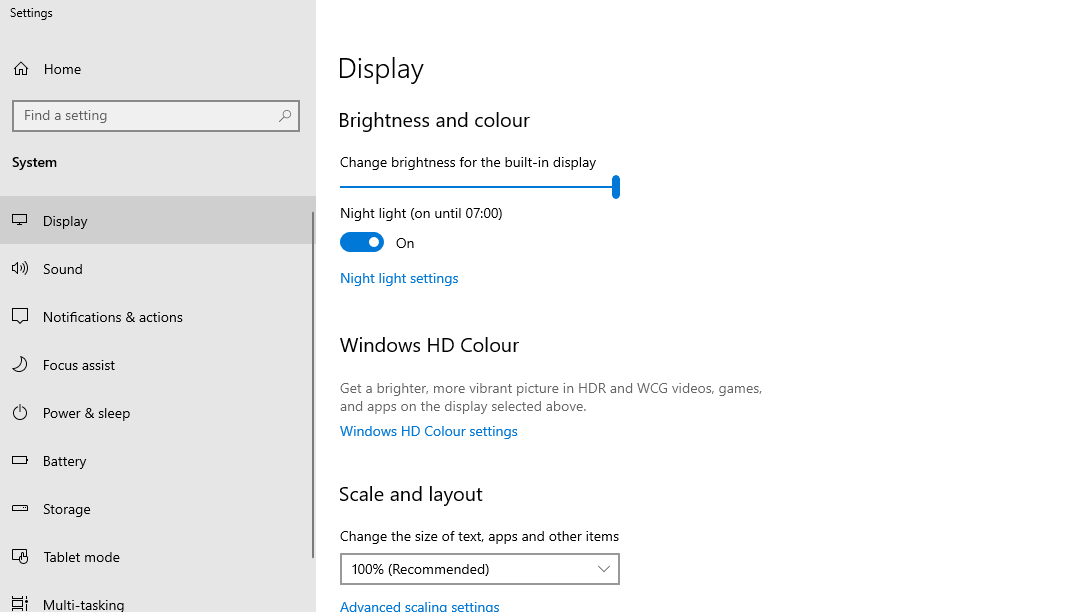
Task: Click the Notifications & actions icon
Action: tap(20, 316)
